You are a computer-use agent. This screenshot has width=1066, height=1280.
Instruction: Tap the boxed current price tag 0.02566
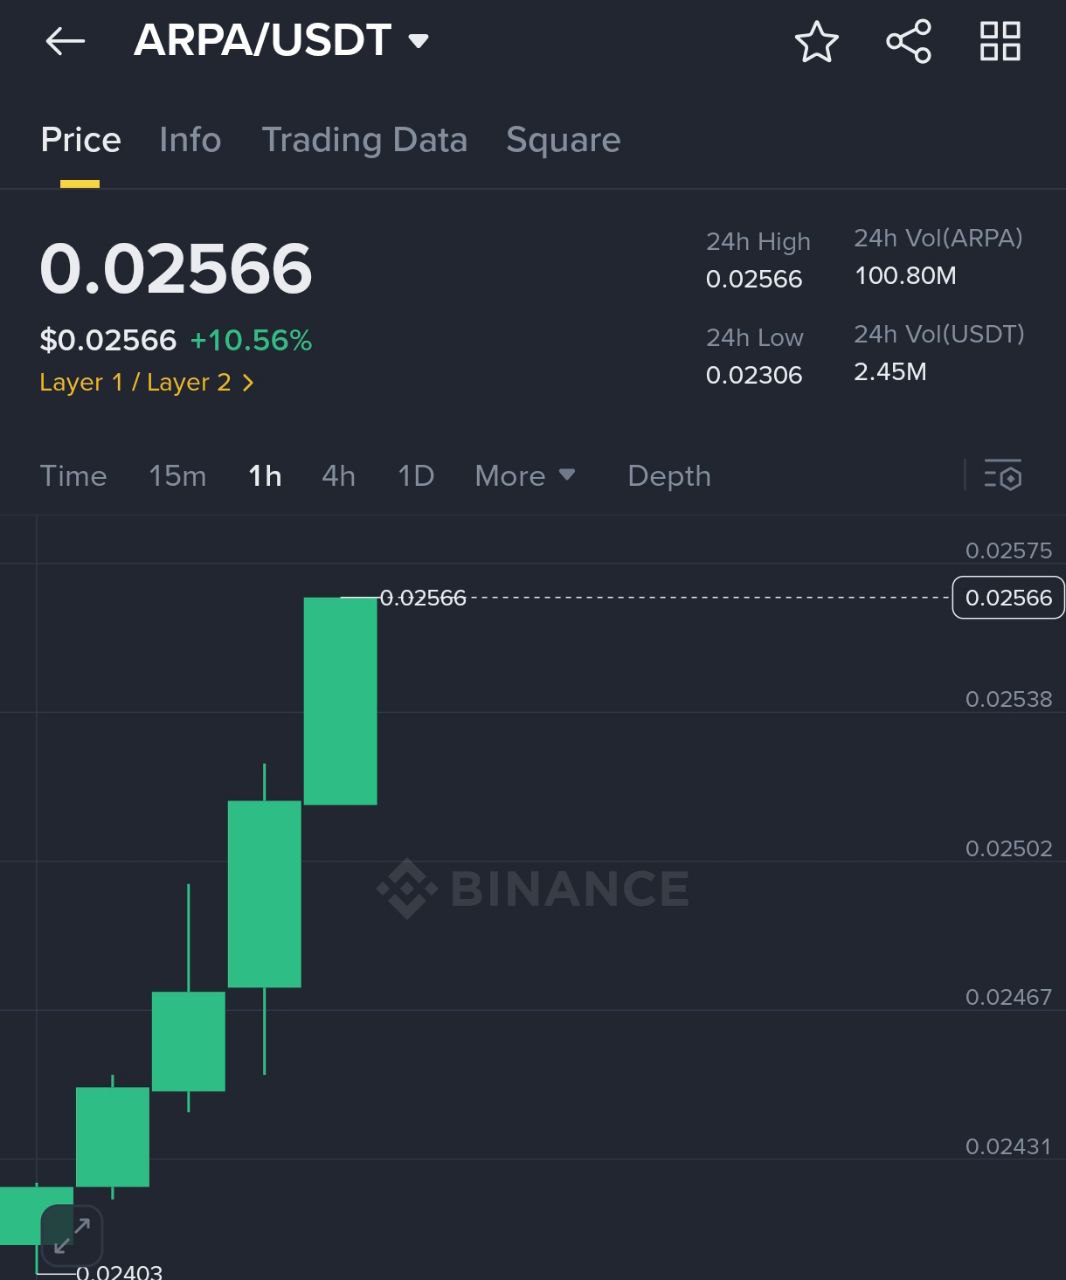1008,598
